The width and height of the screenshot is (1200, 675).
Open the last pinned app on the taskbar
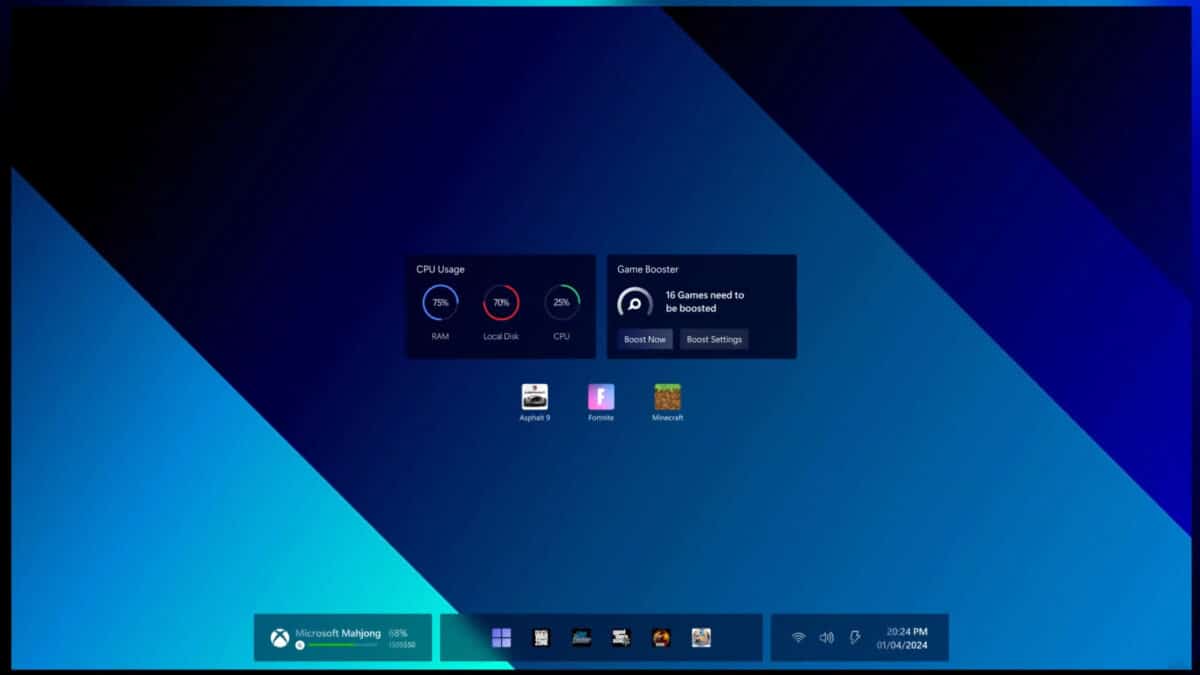(x=701, y=636)
